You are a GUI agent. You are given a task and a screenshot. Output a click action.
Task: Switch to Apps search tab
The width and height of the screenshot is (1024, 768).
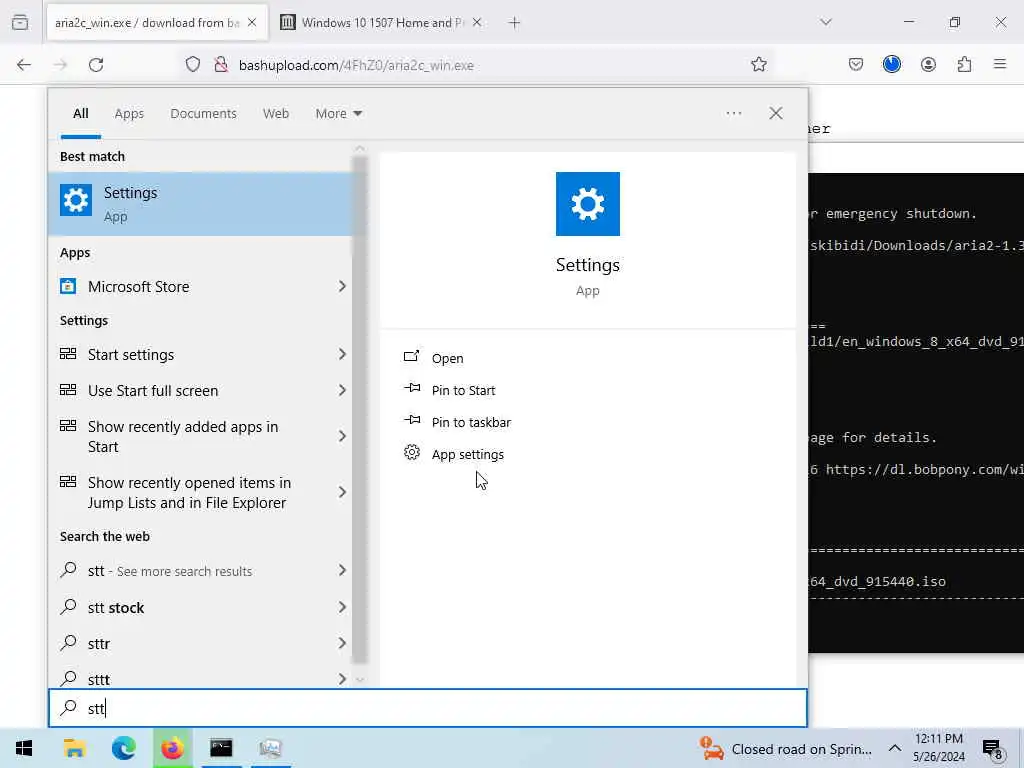pos(129,114)
